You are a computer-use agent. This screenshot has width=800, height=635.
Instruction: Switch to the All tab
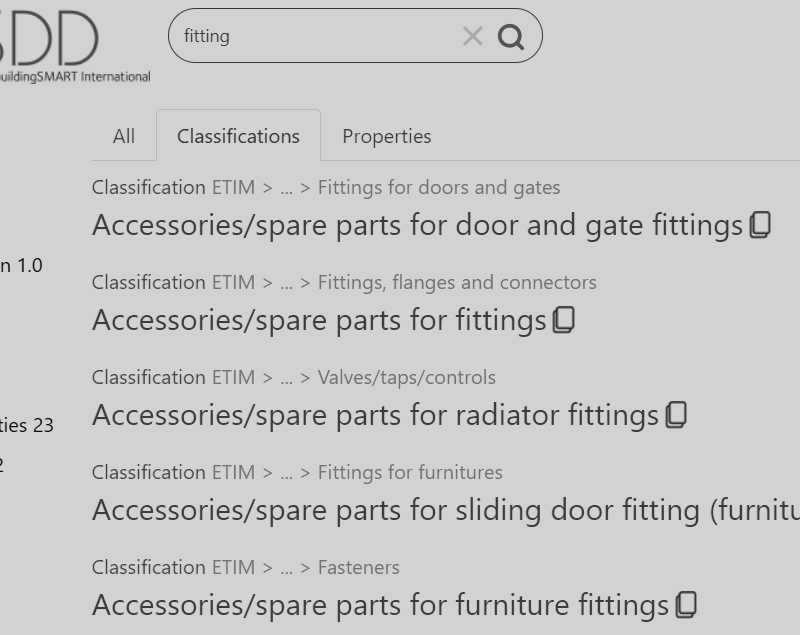click(124, 136)
